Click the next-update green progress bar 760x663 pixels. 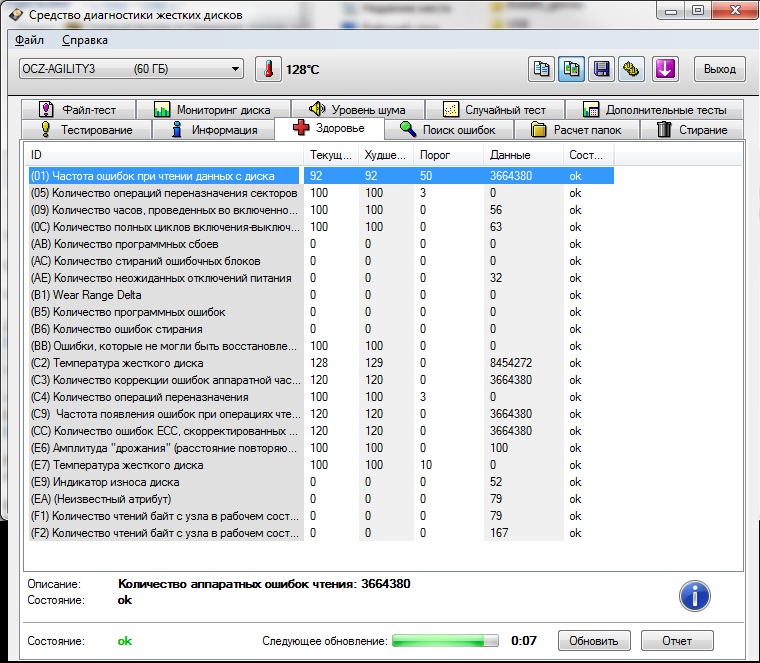(445, 641)
